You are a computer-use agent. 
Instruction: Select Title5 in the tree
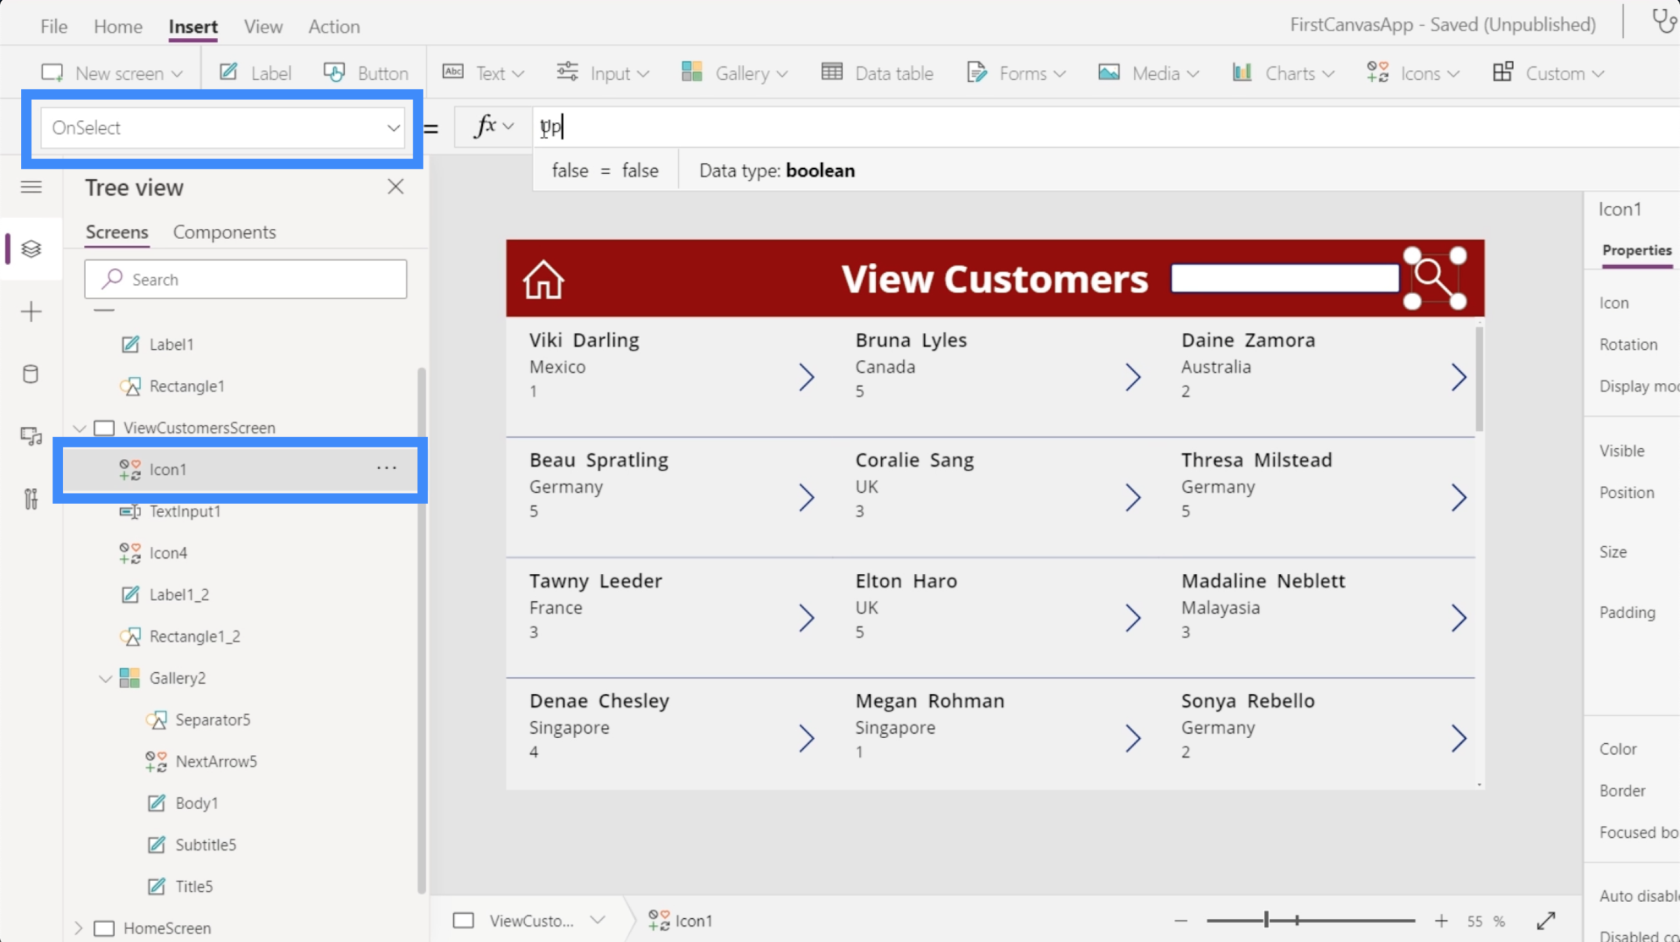pos(194,887)
